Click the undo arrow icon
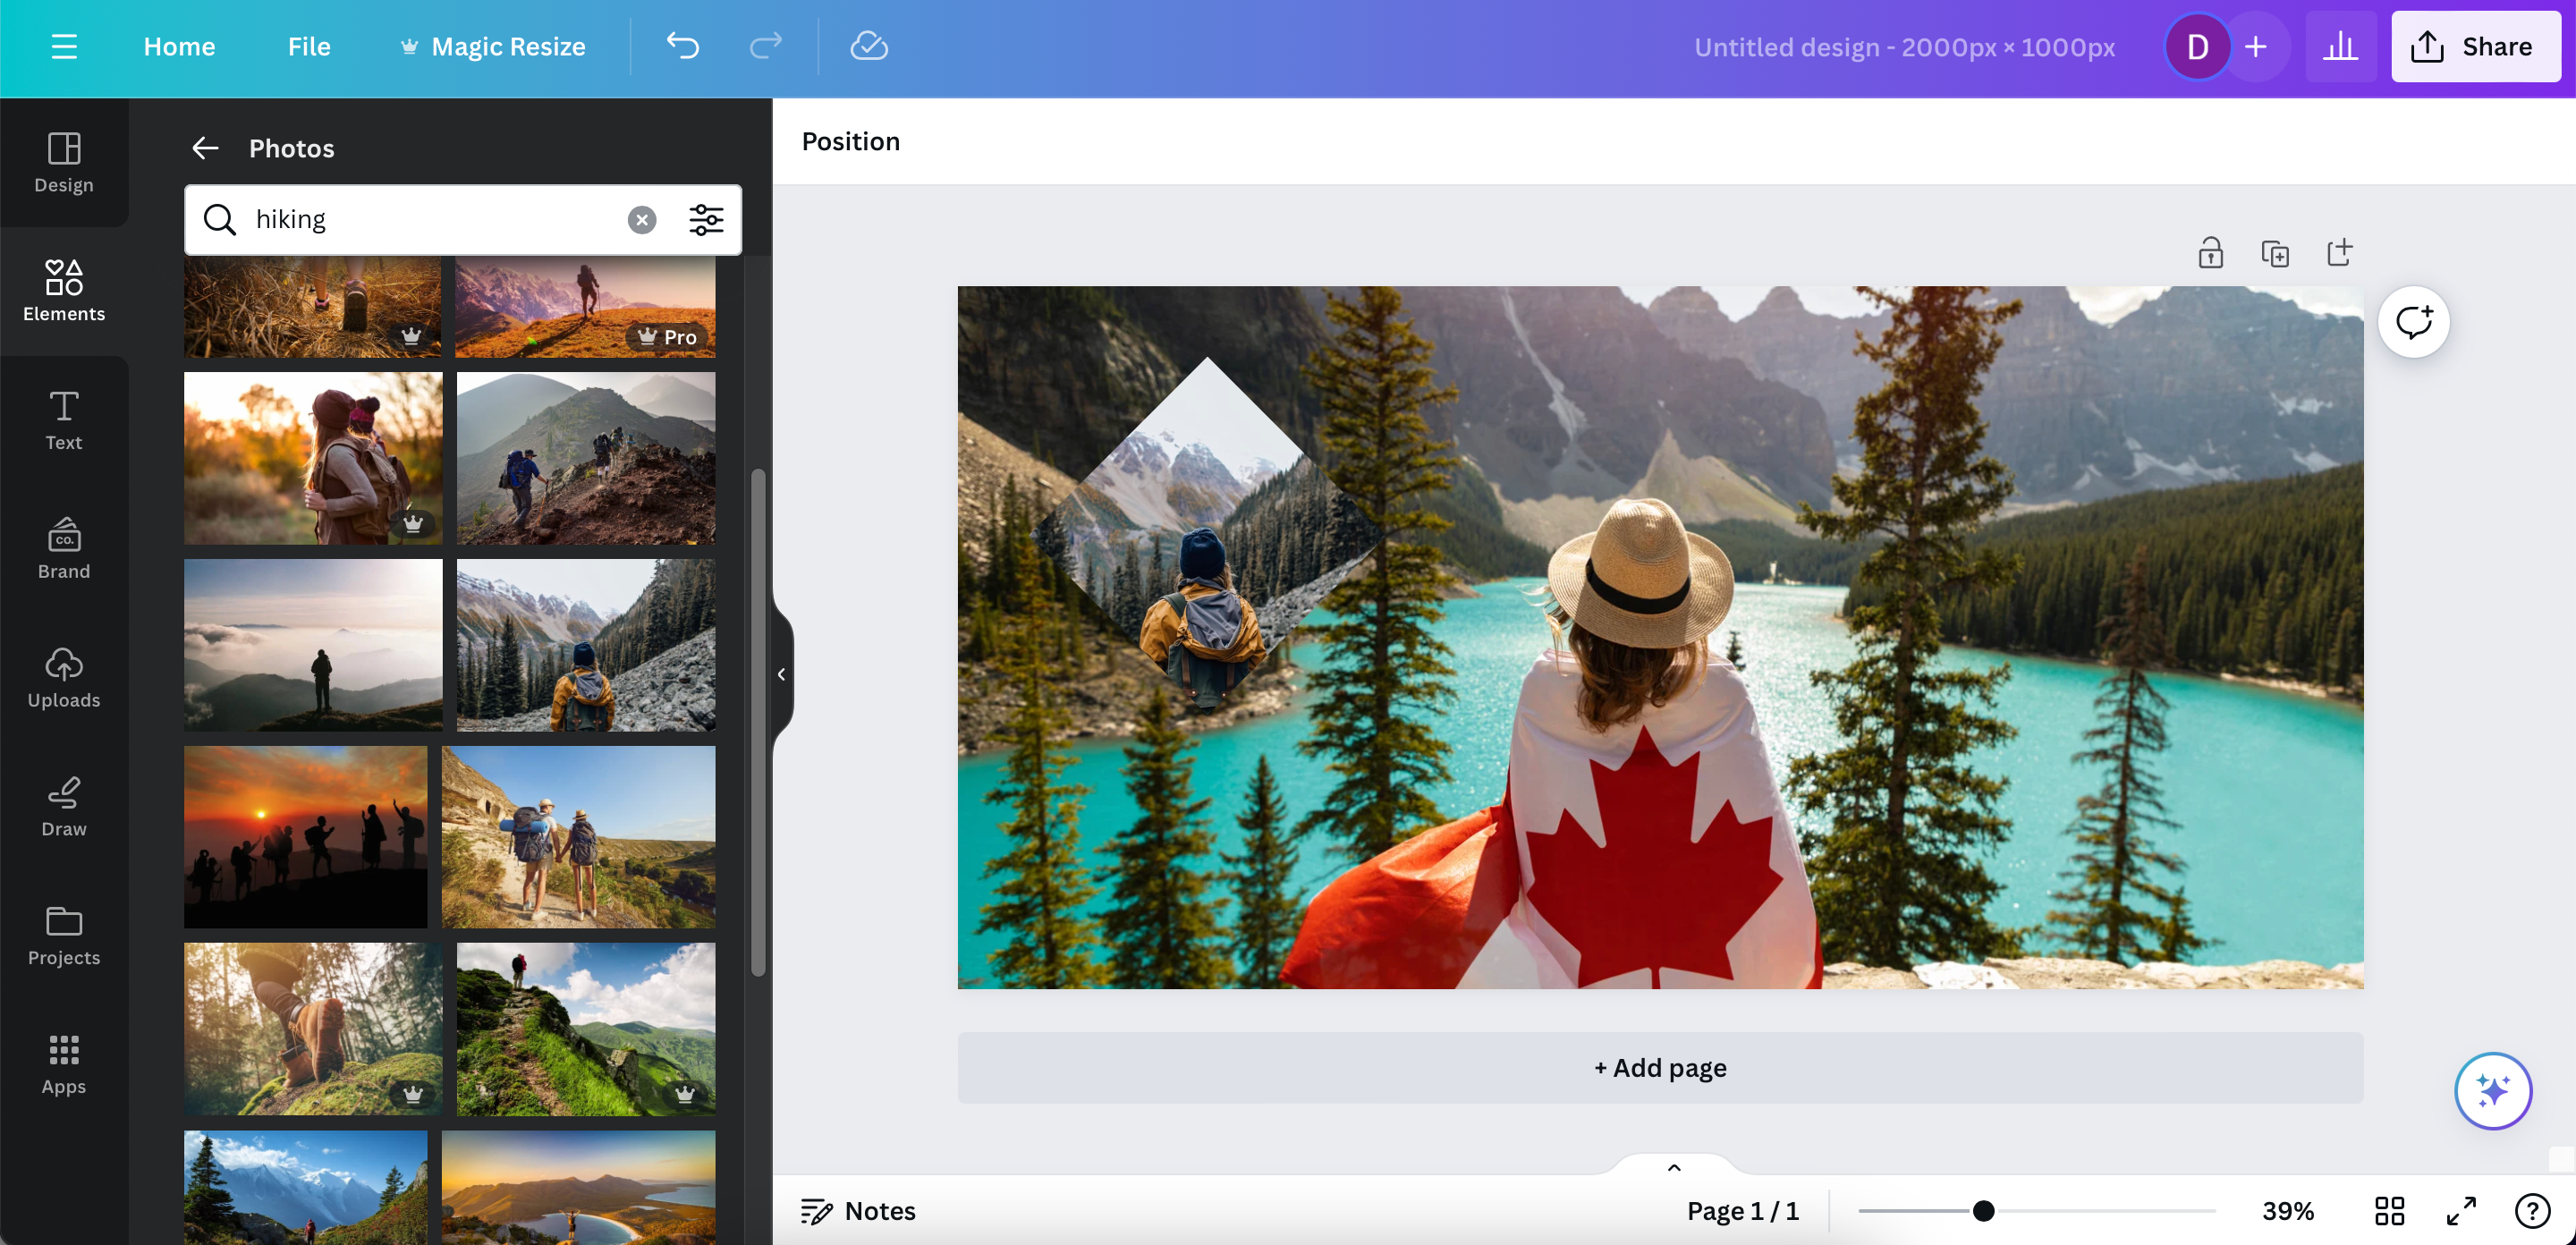2576x1245 pixels. click(x=683, y=46)
